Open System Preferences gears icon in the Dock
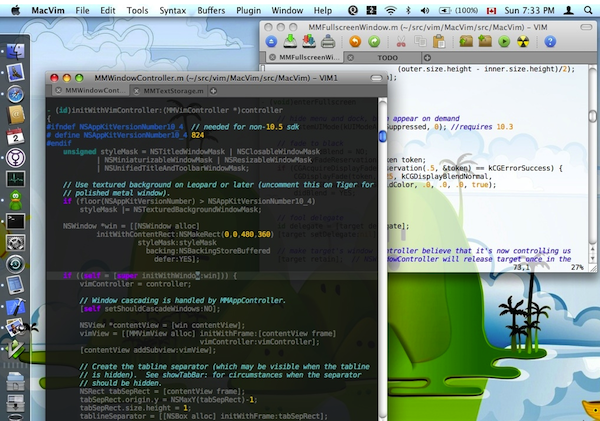The width and height of the screenshot is (600, 421). click(x=16, y=243)
